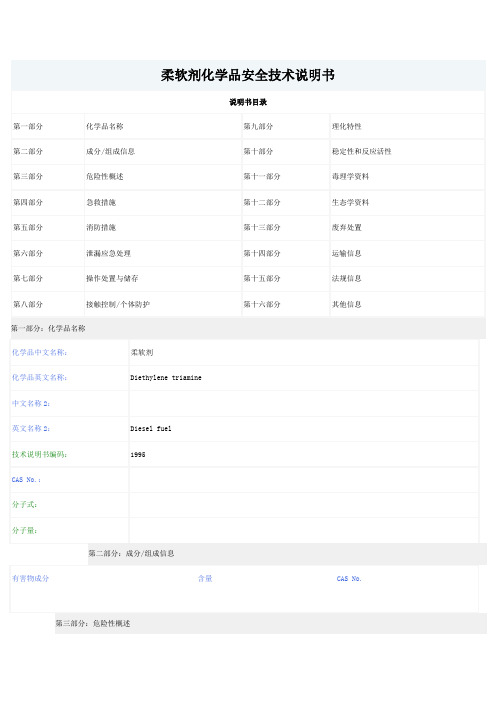Click the section header 第一部分：化学品名称
The width and height of the screenshot is (496, 702).
pos(48,328)
